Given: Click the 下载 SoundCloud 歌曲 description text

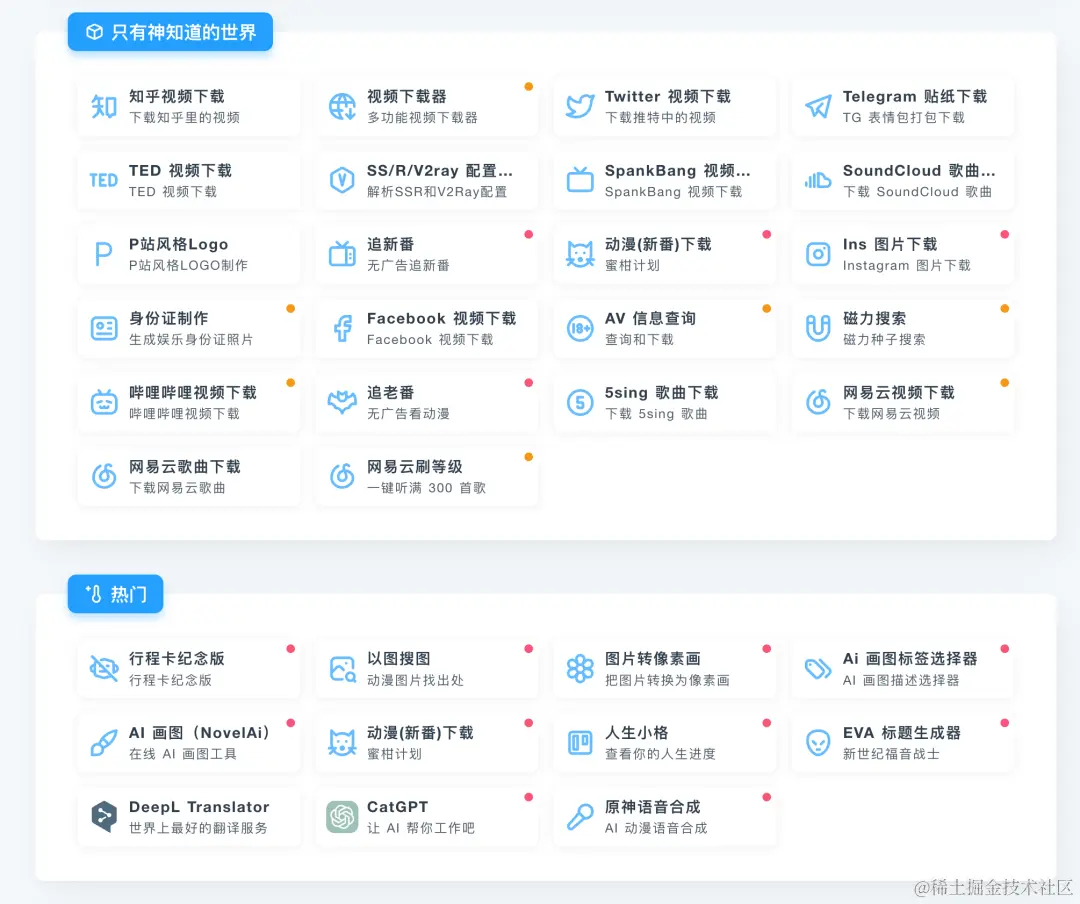Looking at the screenshot, I should [x=917, y=192].
